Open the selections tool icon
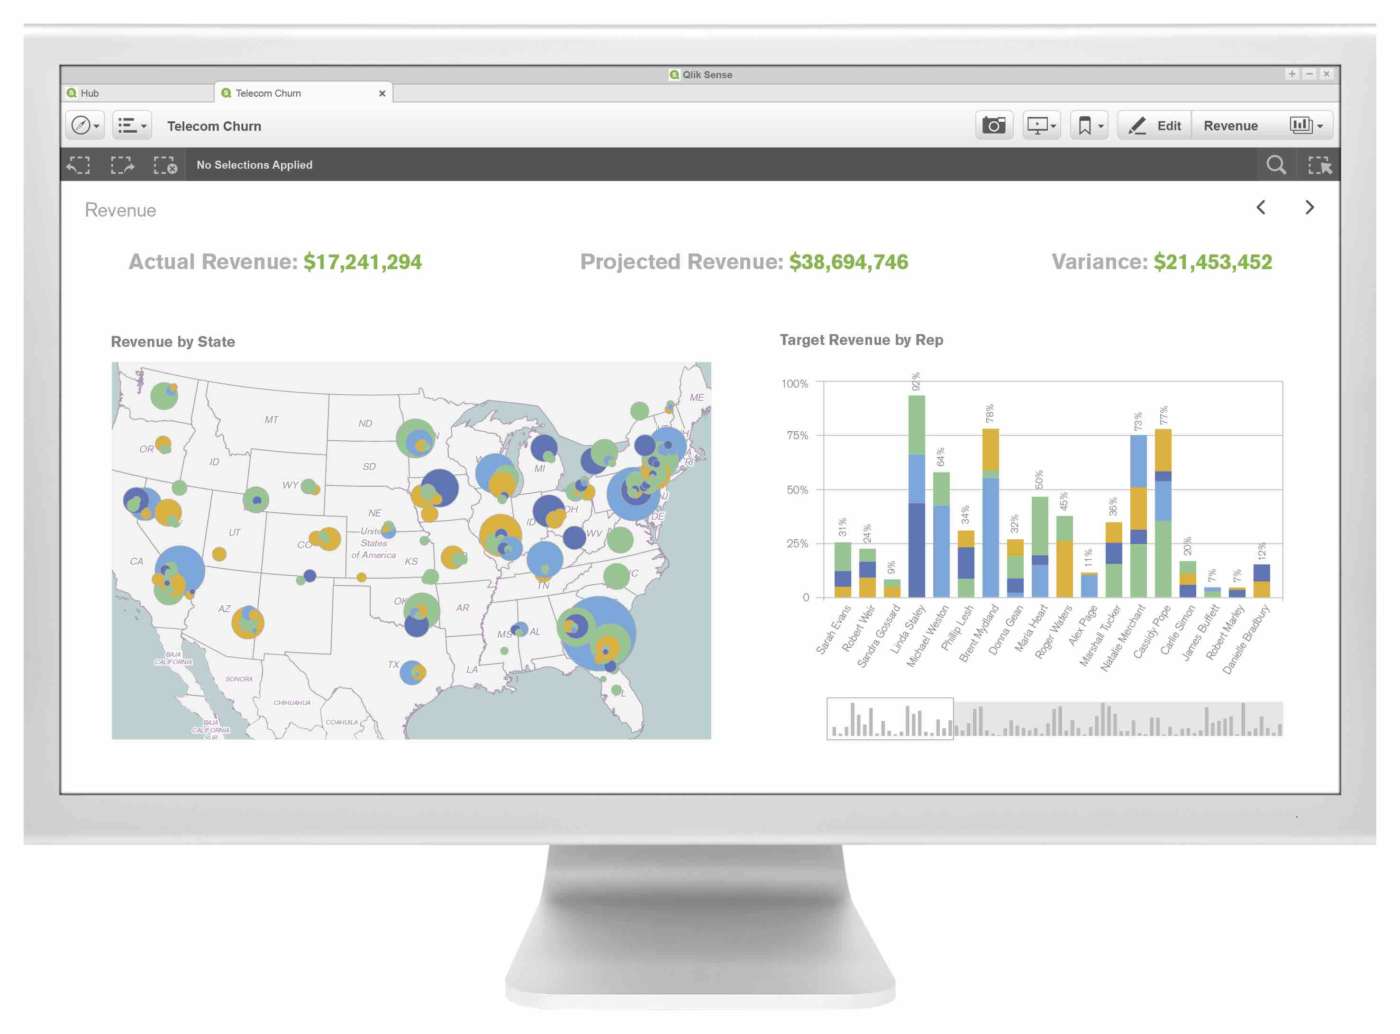 pos(1319,165)
